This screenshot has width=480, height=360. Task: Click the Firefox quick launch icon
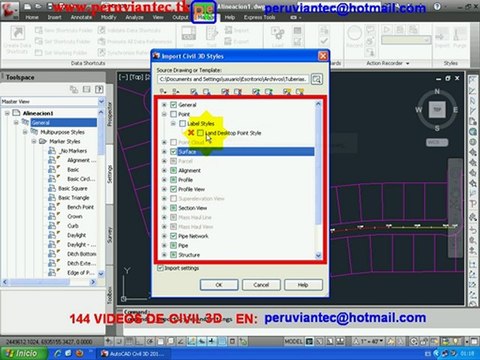coord(79,353)
